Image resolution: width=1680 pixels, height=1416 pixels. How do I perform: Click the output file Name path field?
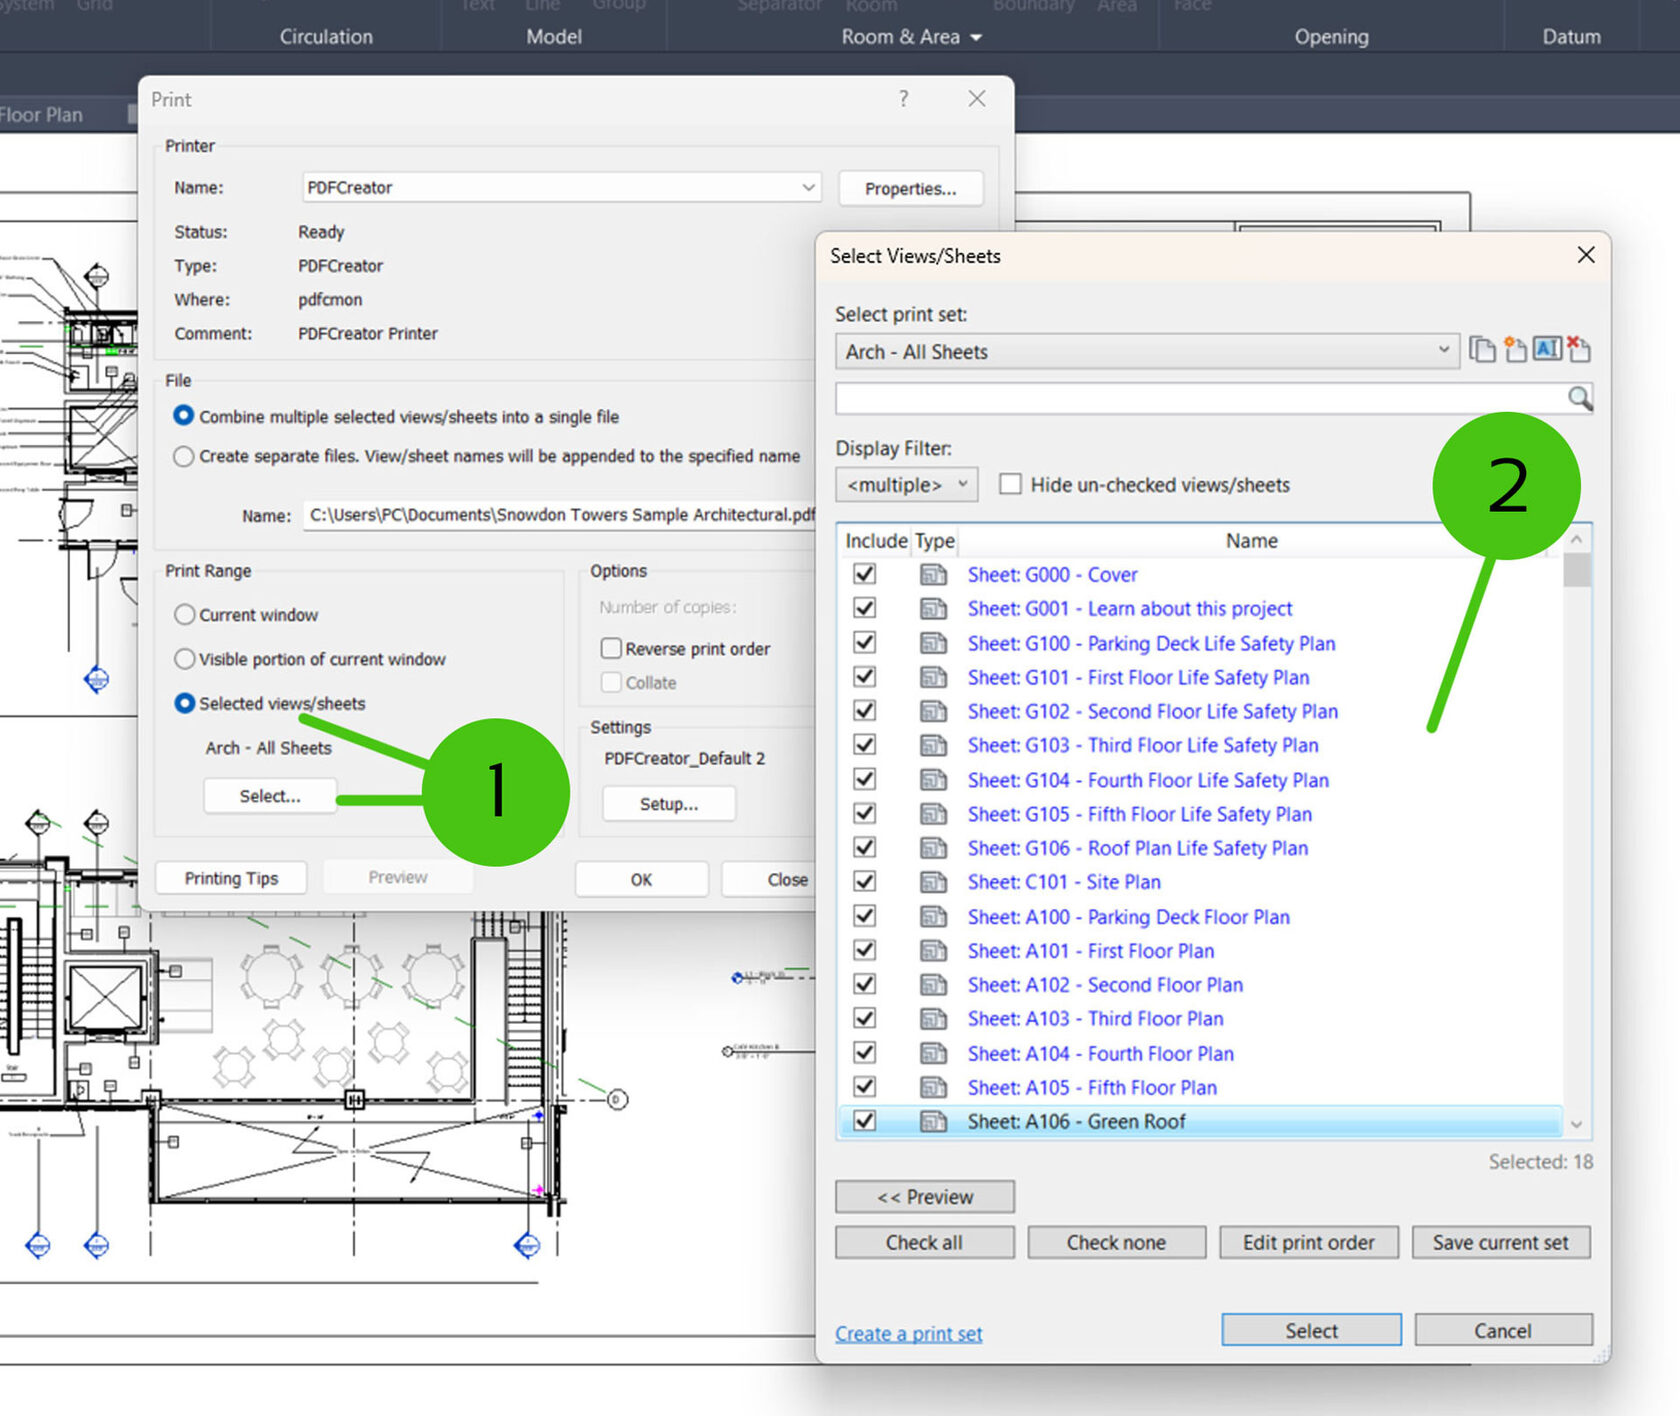tap(560, 515)
